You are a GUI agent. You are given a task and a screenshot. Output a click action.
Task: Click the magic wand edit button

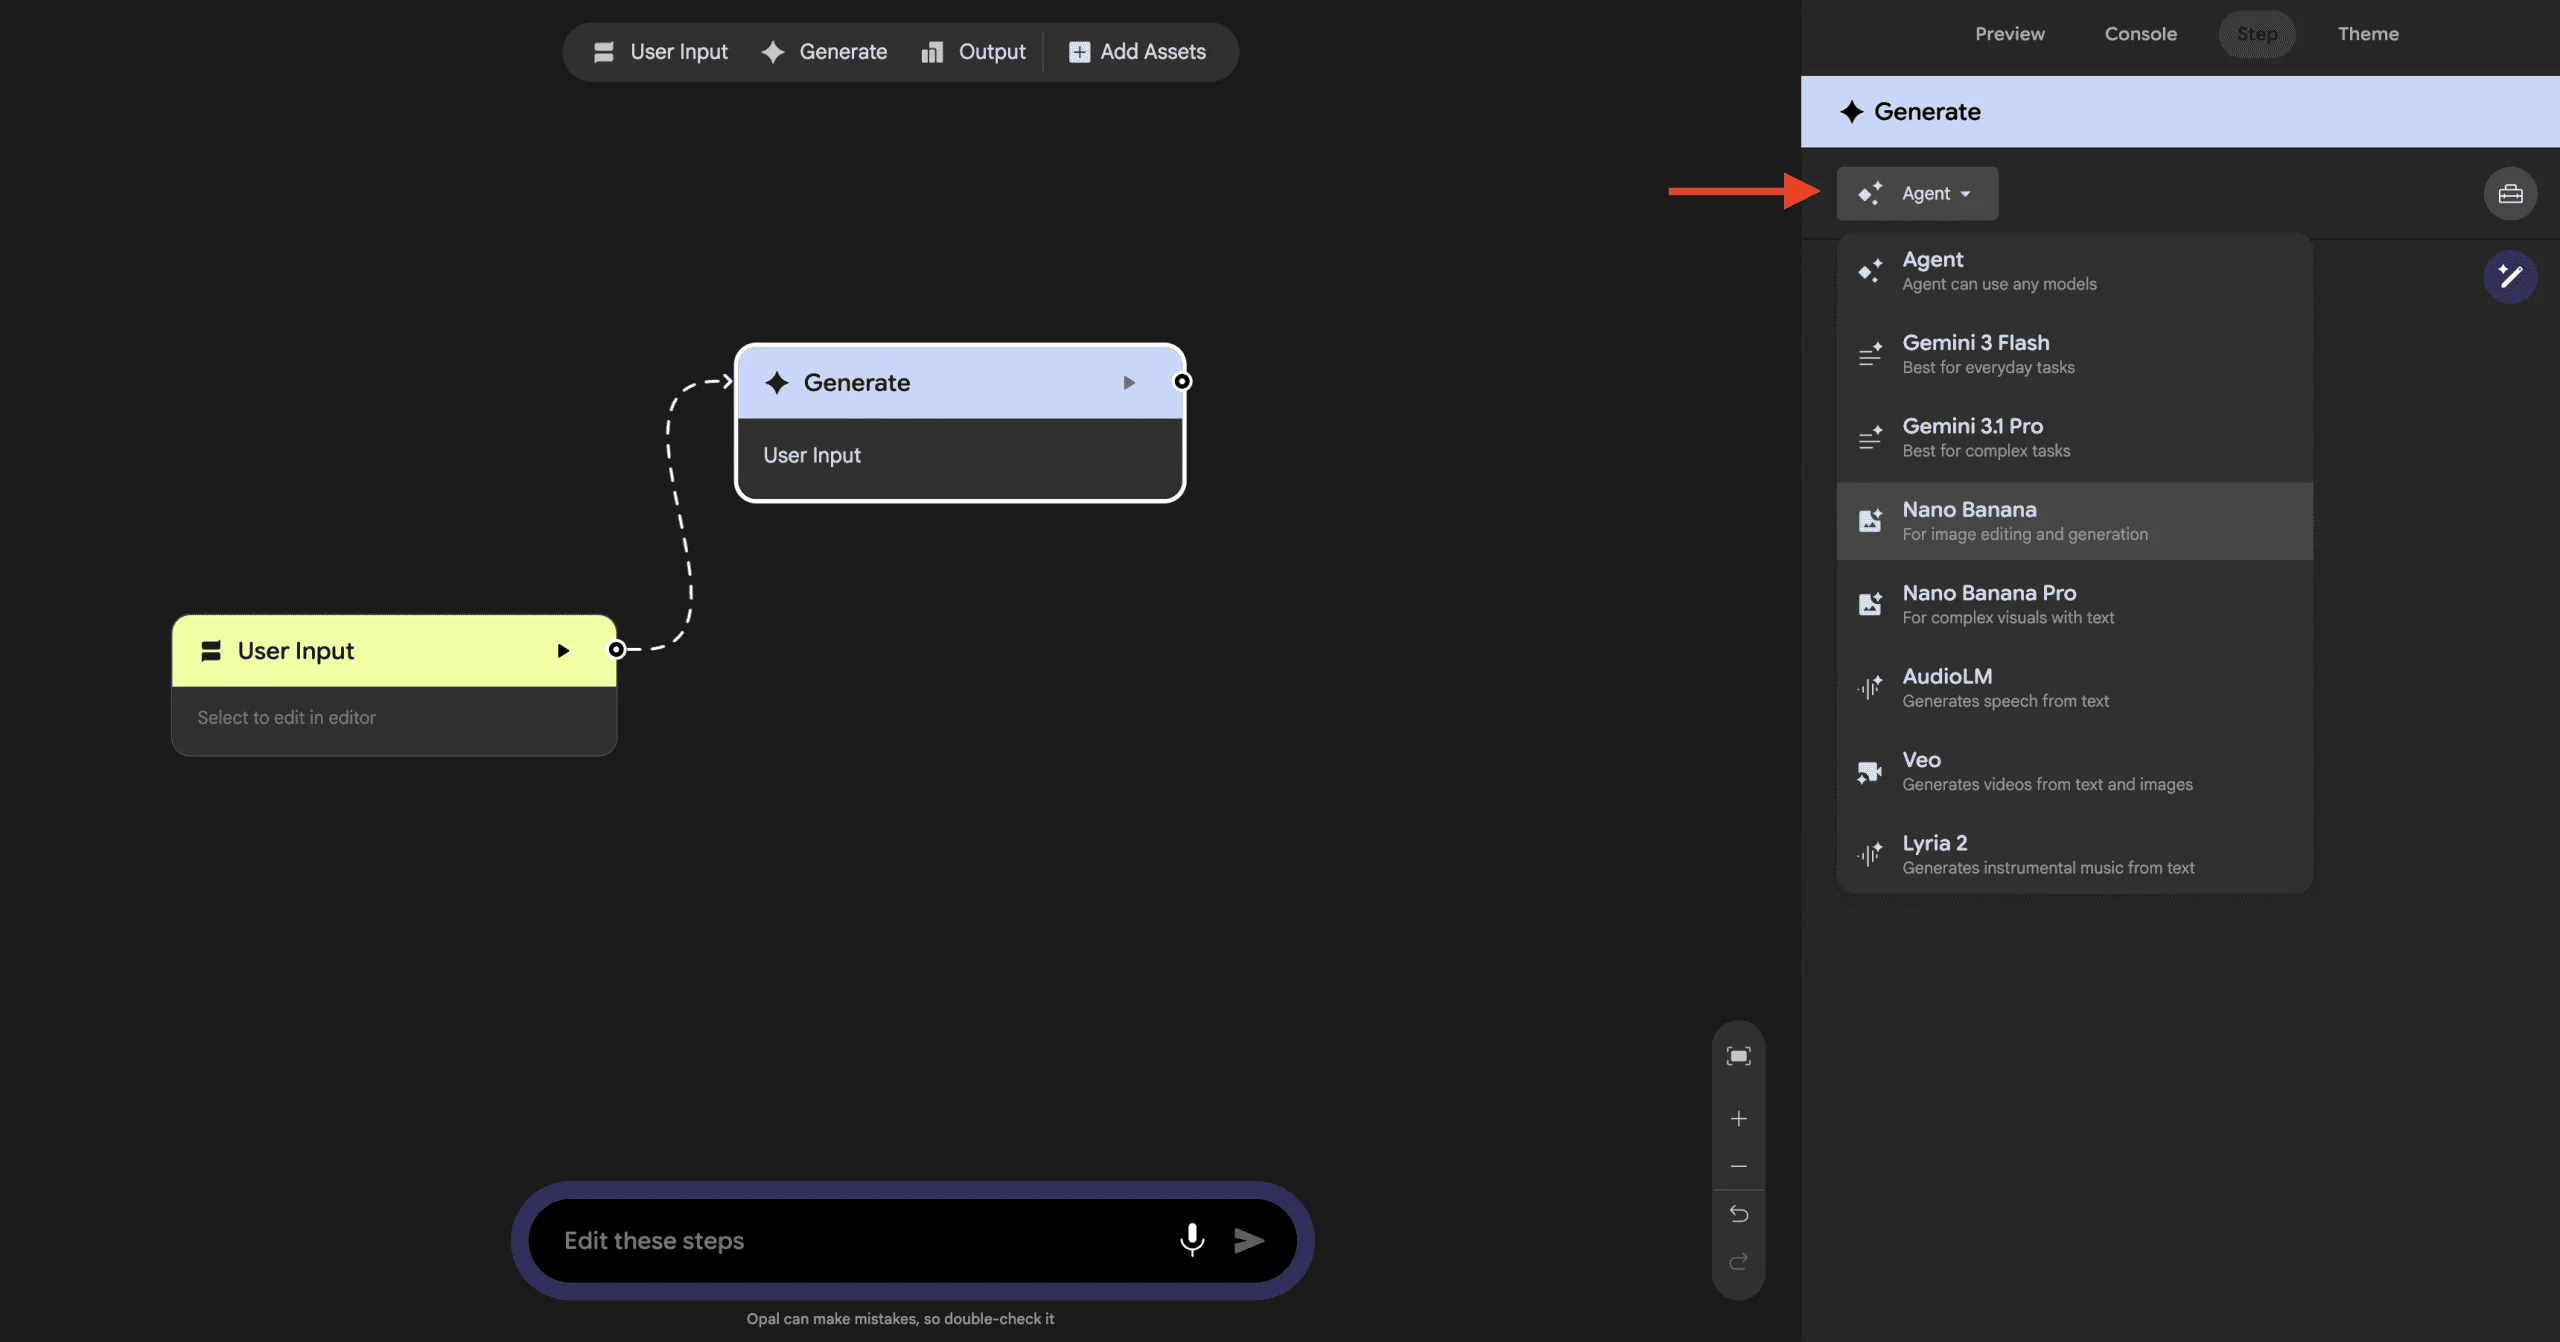2510,277
